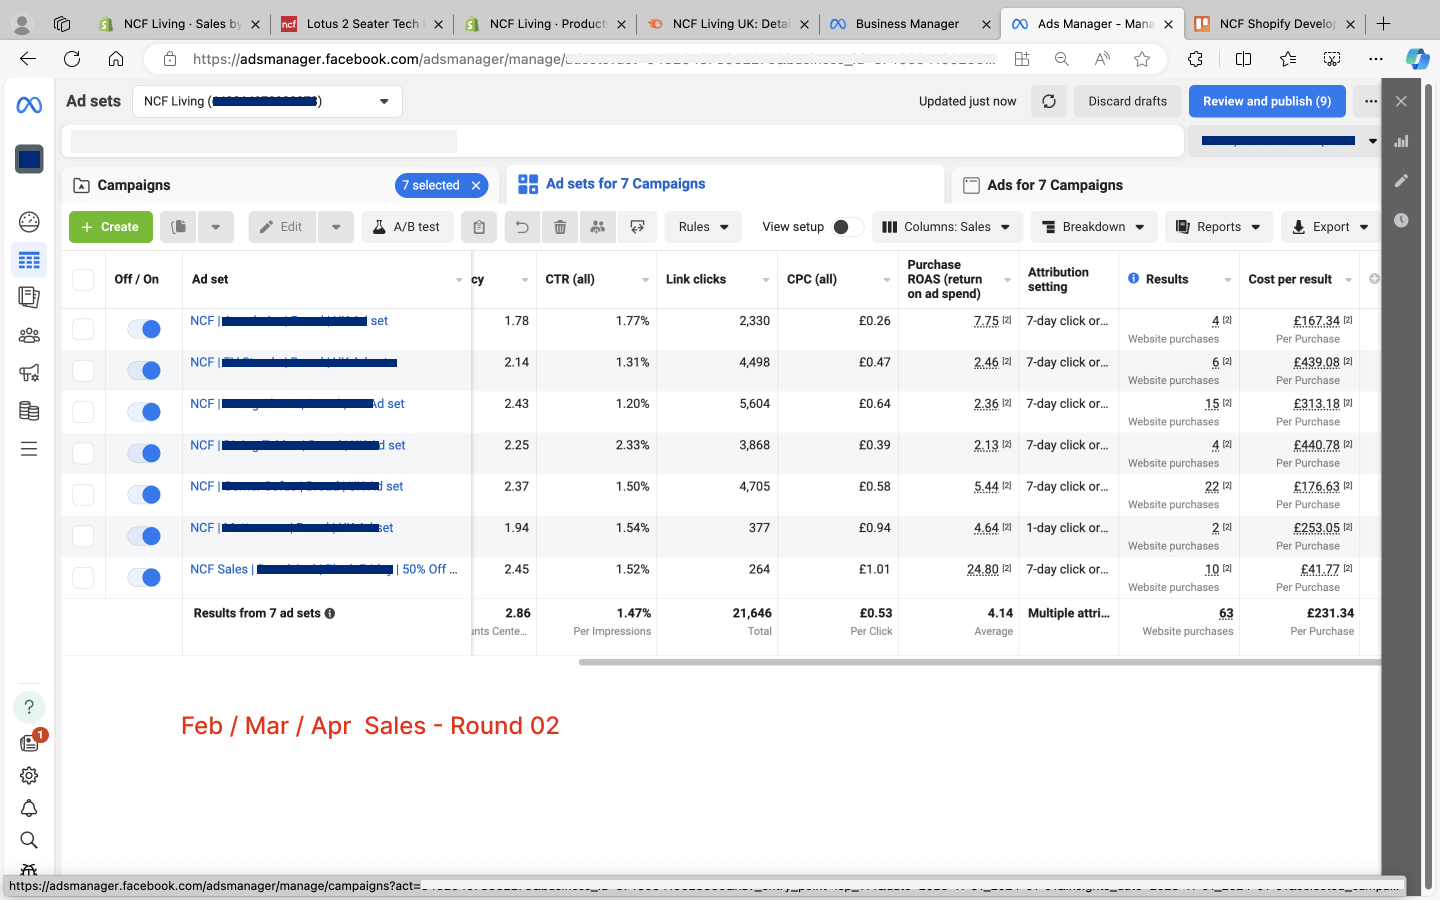1440x900 pixels.
Task: Open the Rules dropdown
Action: click(703, 227)
